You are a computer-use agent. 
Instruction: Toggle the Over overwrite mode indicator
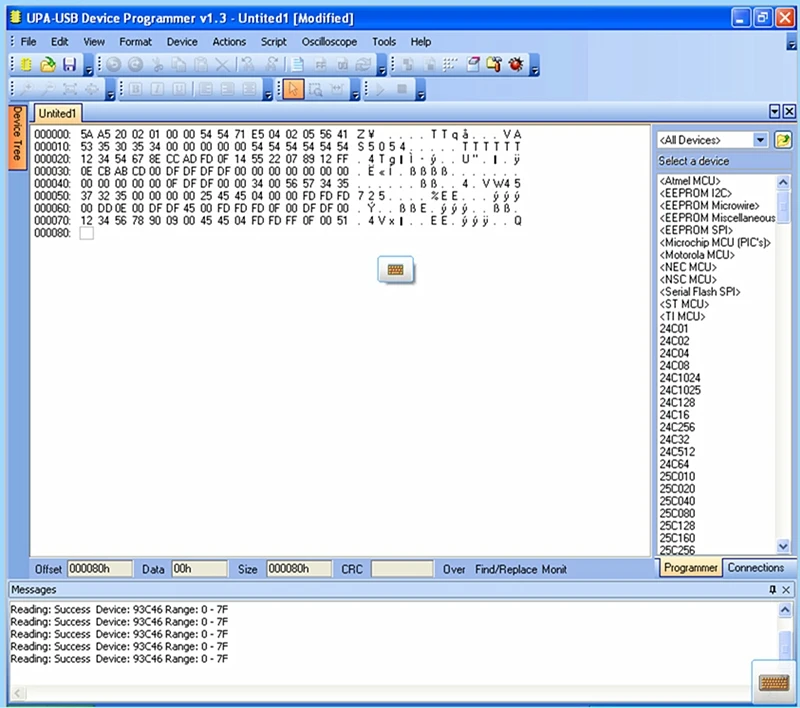pos(454,569)
